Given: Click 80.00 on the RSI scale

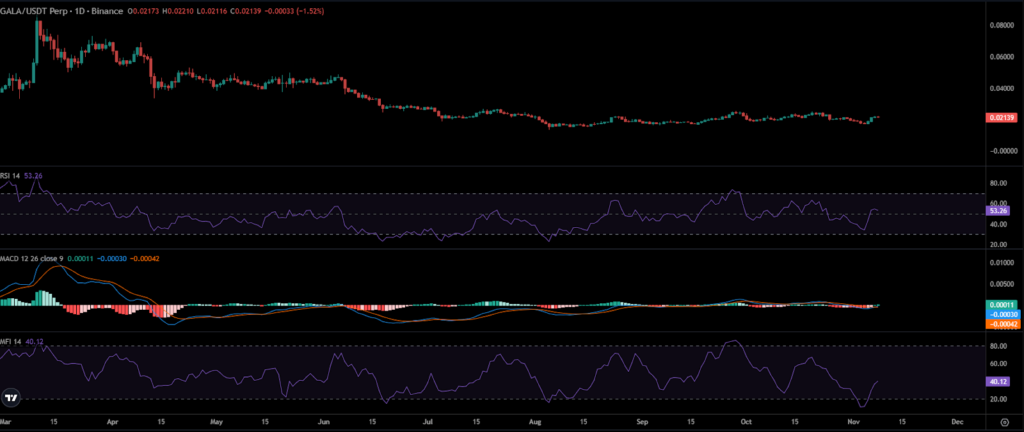Looking at the screenshot, I should [x=999, y=184].
